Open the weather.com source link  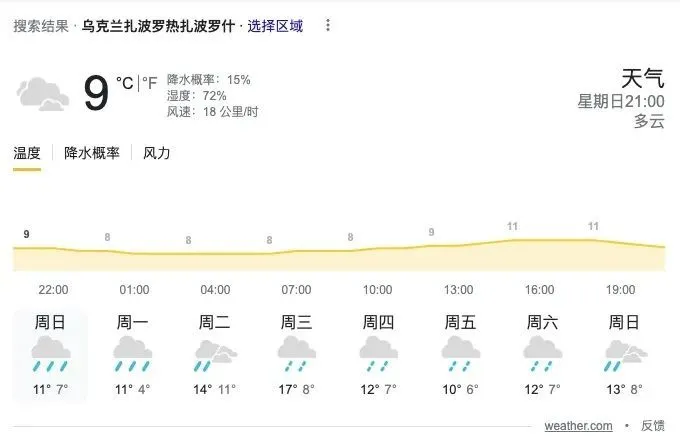tap(578, 426)
